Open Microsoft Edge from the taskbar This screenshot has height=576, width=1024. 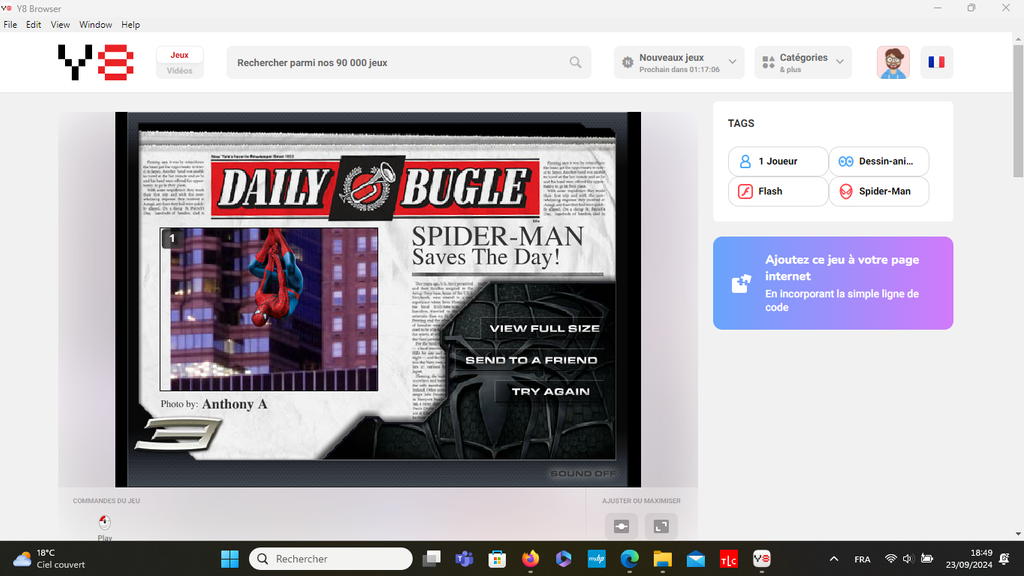629,559
